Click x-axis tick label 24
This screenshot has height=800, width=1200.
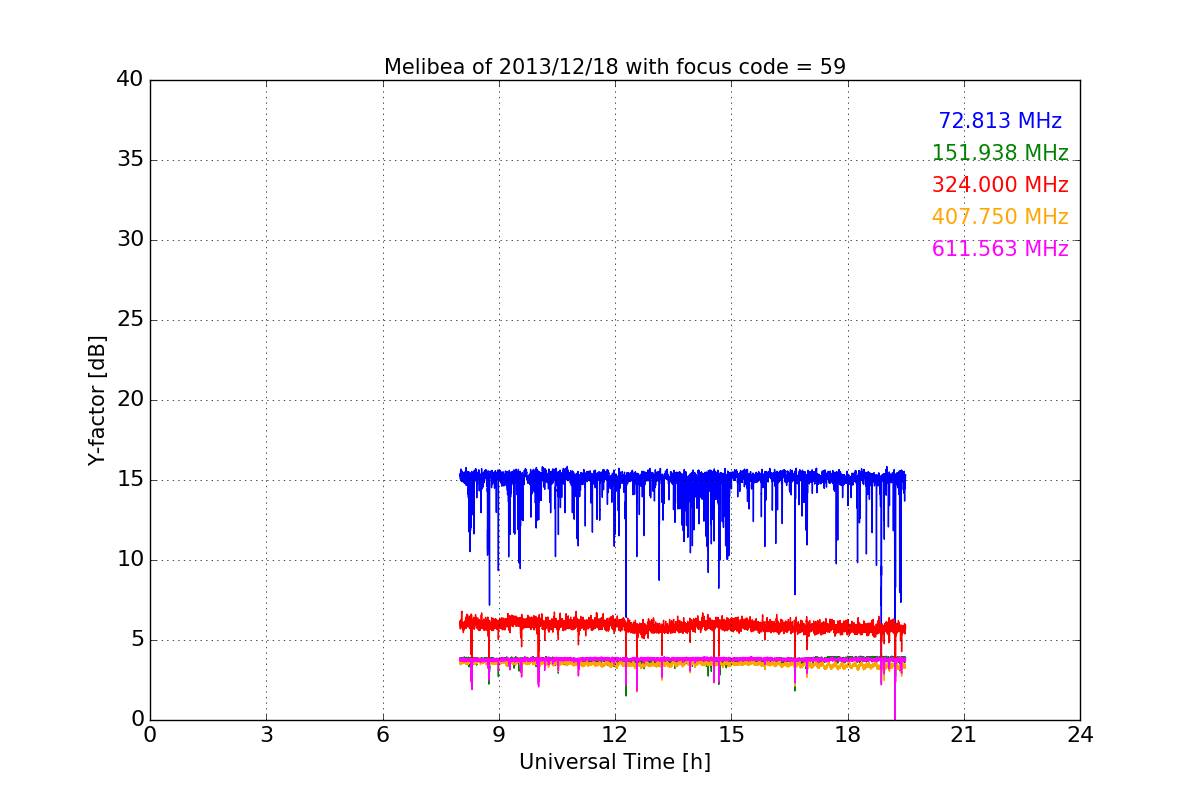click(1080, 735)
